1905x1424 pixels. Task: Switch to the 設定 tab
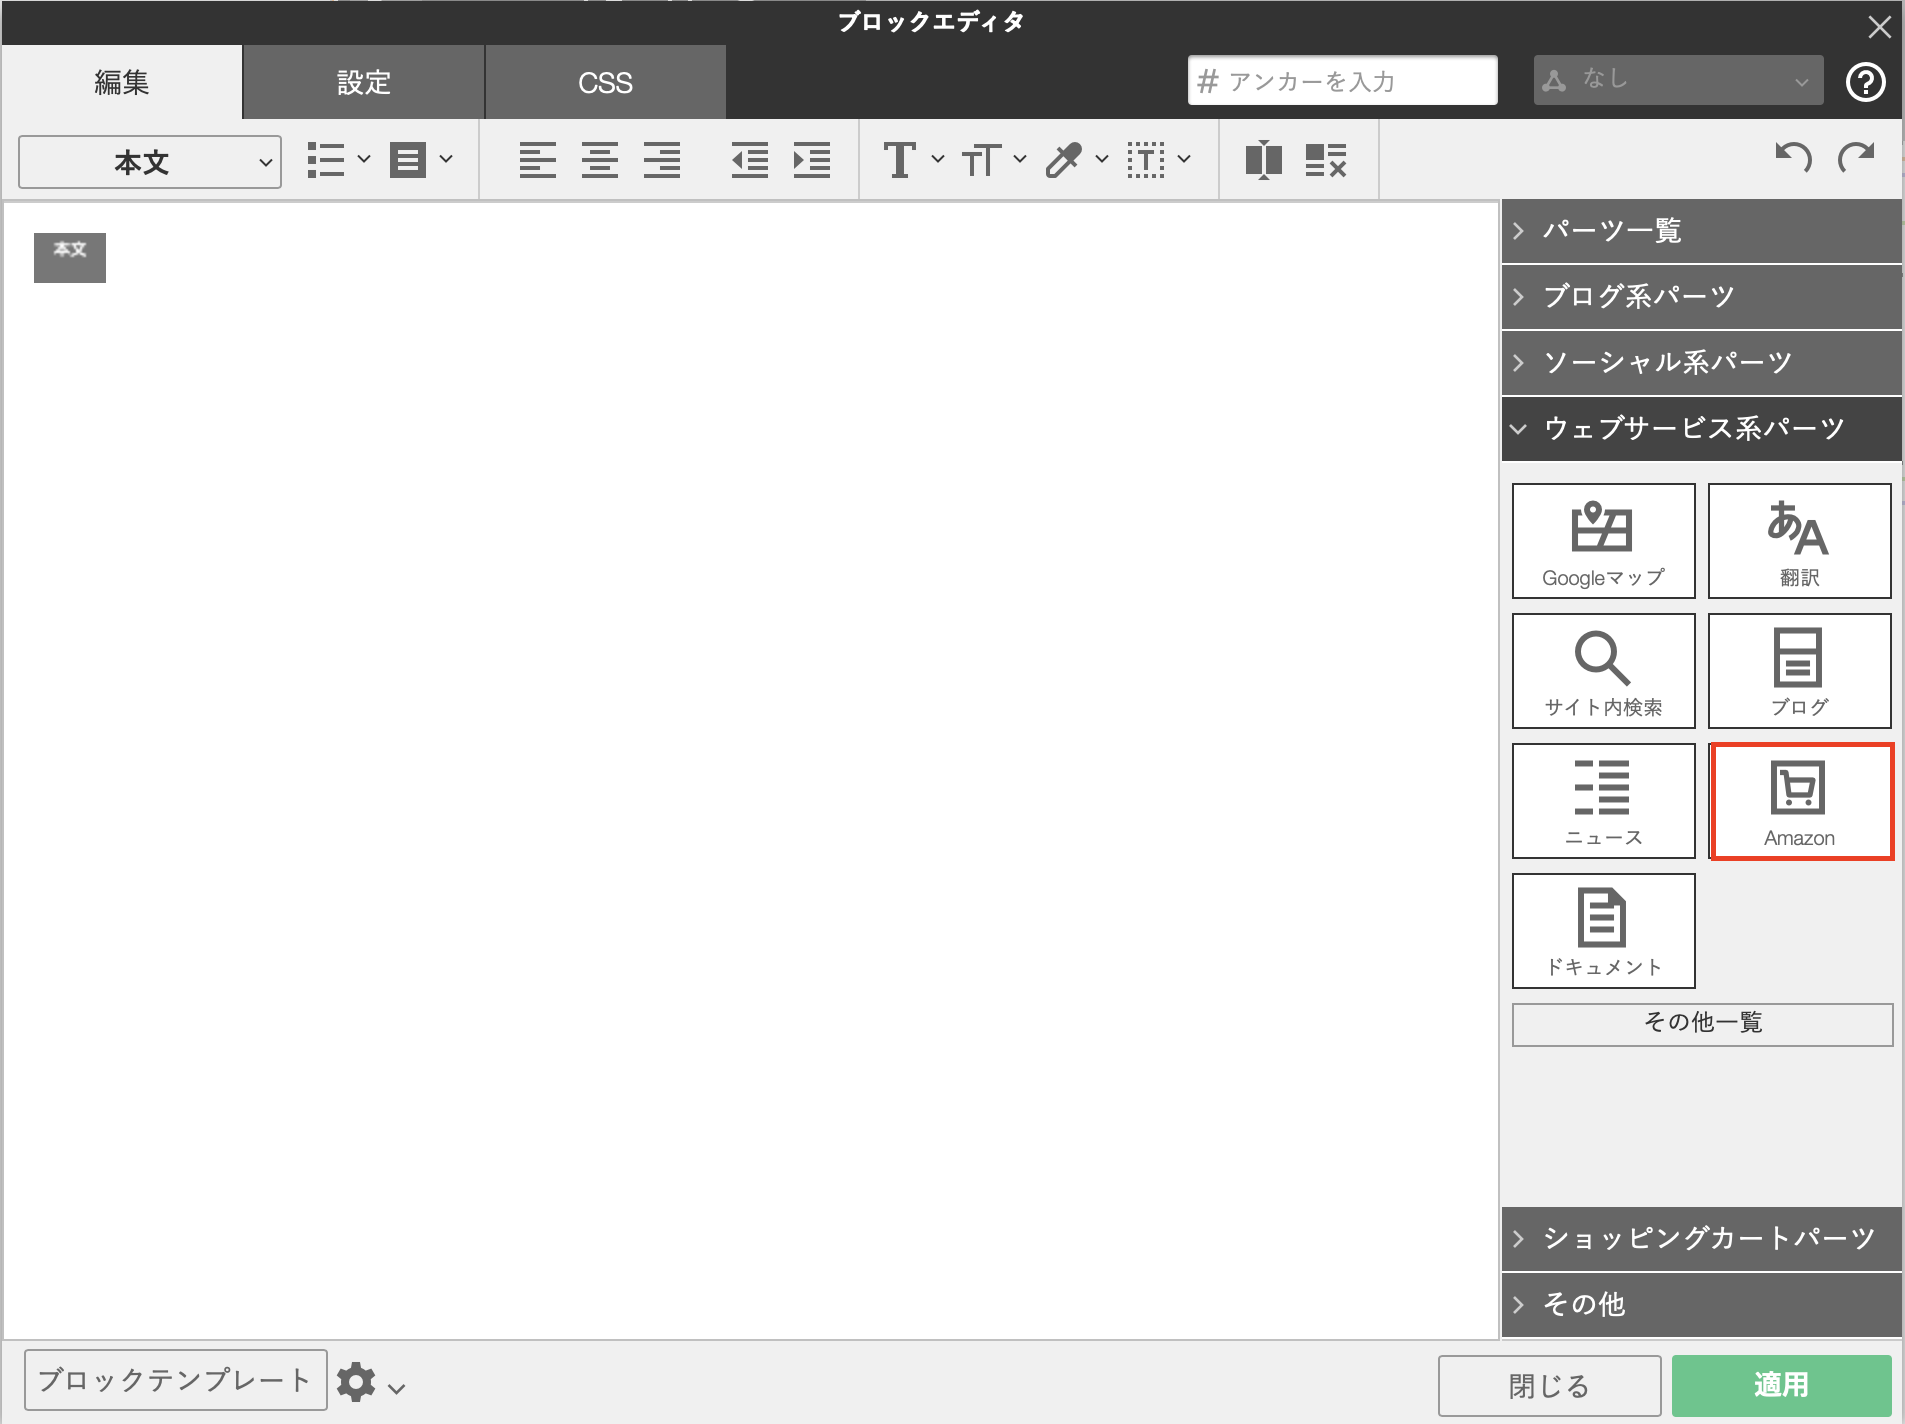click(x=364, y=82)
